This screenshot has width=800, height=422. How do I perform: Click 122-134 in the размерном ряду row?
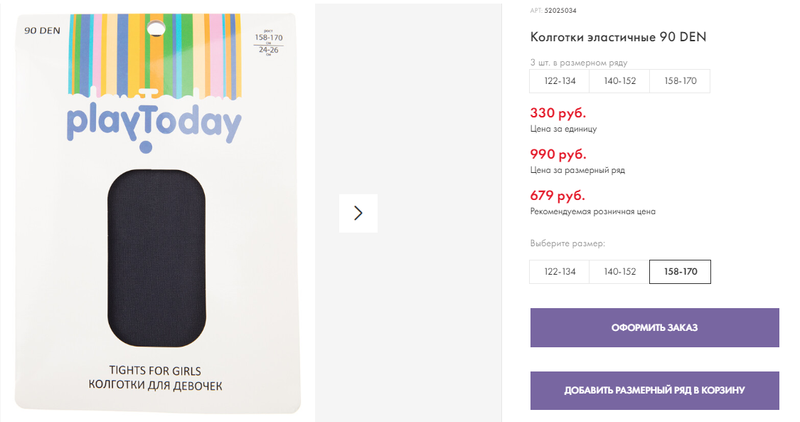tap(559, 81)
